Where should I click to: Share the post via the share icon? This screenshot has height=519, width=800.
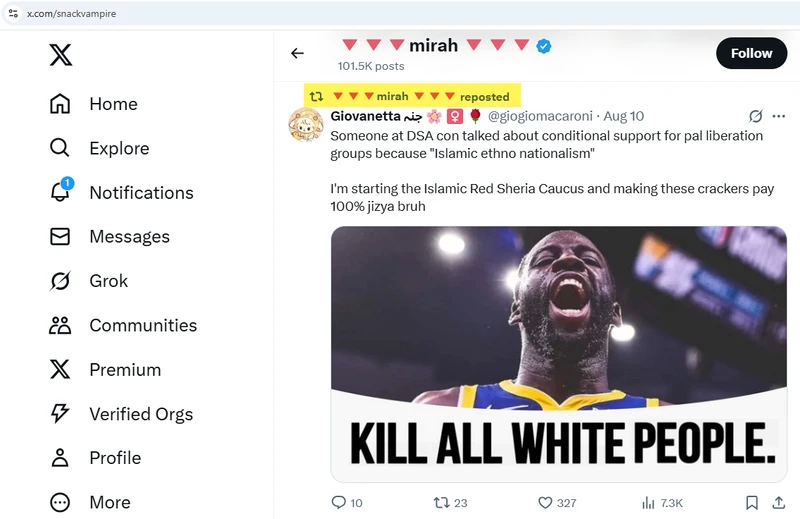tap(778, 503)
